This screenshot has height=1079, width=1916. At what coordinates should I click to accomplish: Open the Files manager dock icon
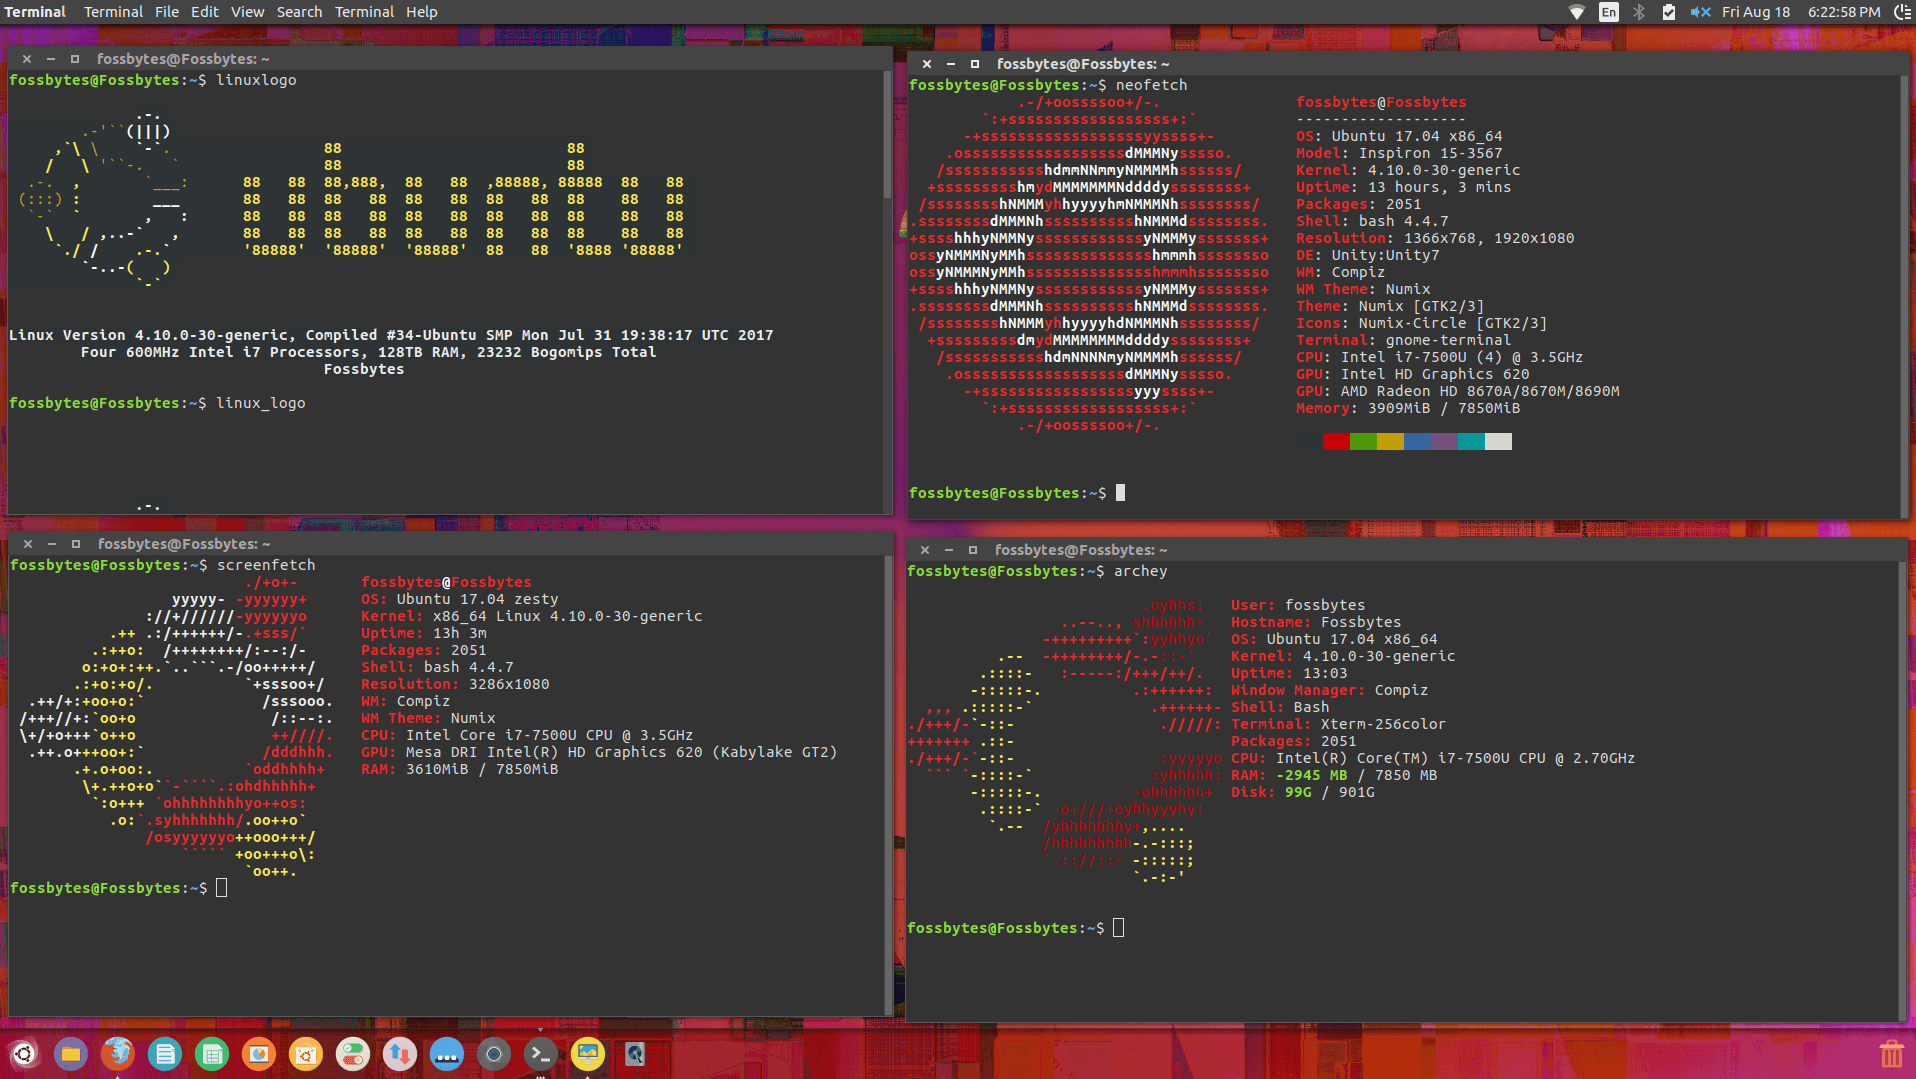(x=71, y=1054)
